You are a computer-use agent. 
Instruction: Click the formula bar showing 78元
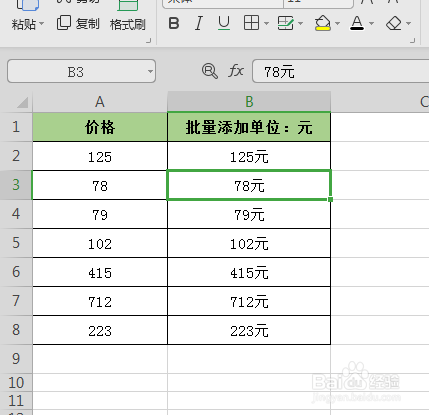tap(341, 71)
